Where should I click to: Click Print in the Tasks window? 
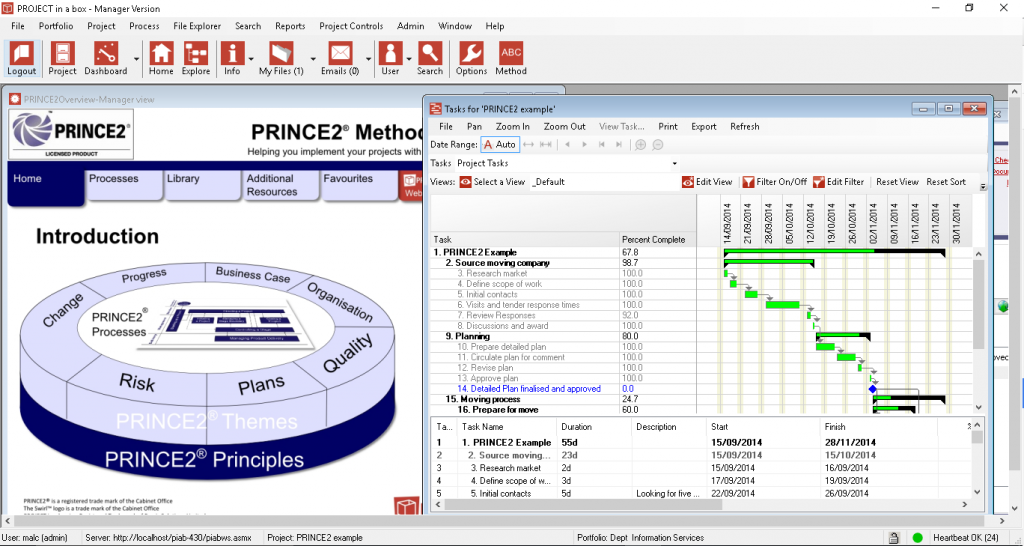coord(668,127)
